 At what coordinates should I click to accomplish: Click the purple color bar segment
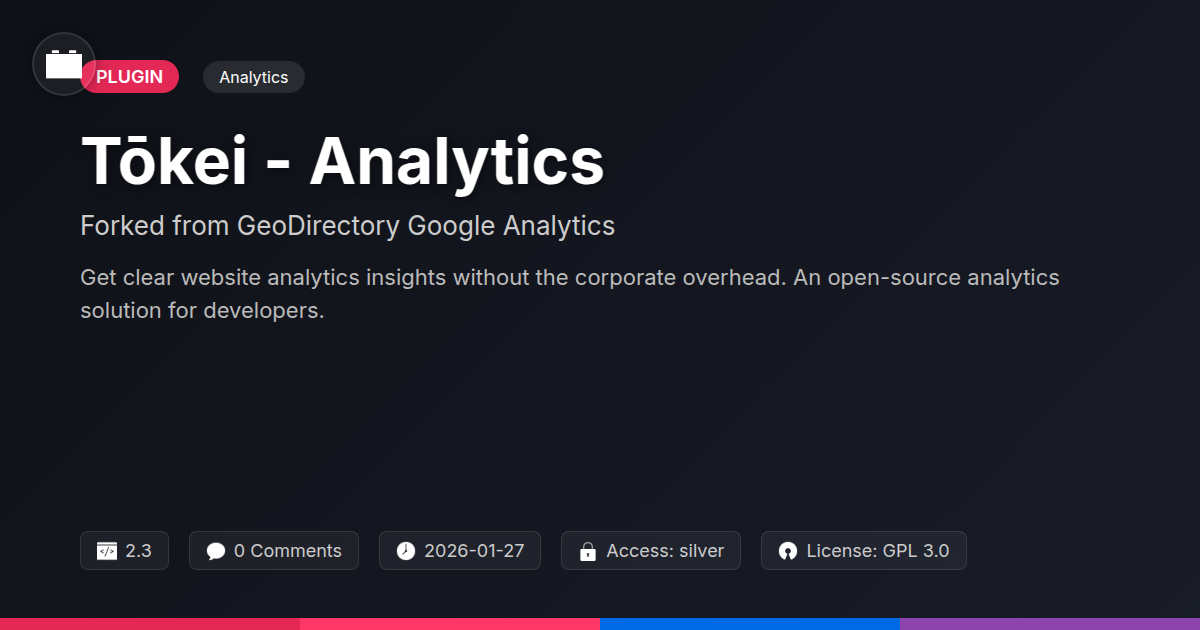(1050, 623)
